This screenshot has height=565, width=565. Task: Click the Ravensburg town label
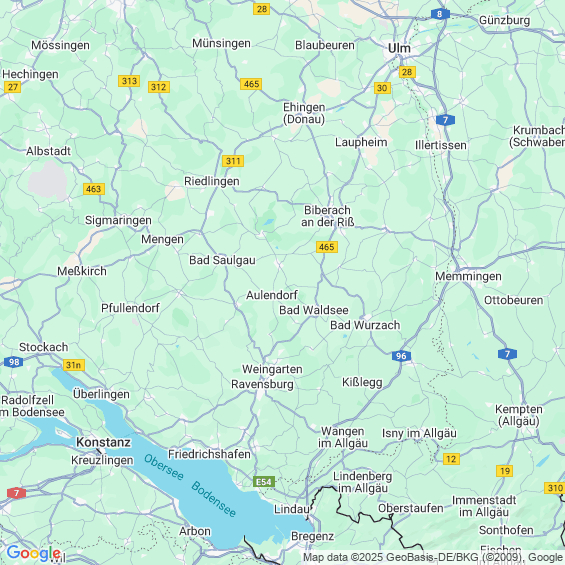coord(262,384)
